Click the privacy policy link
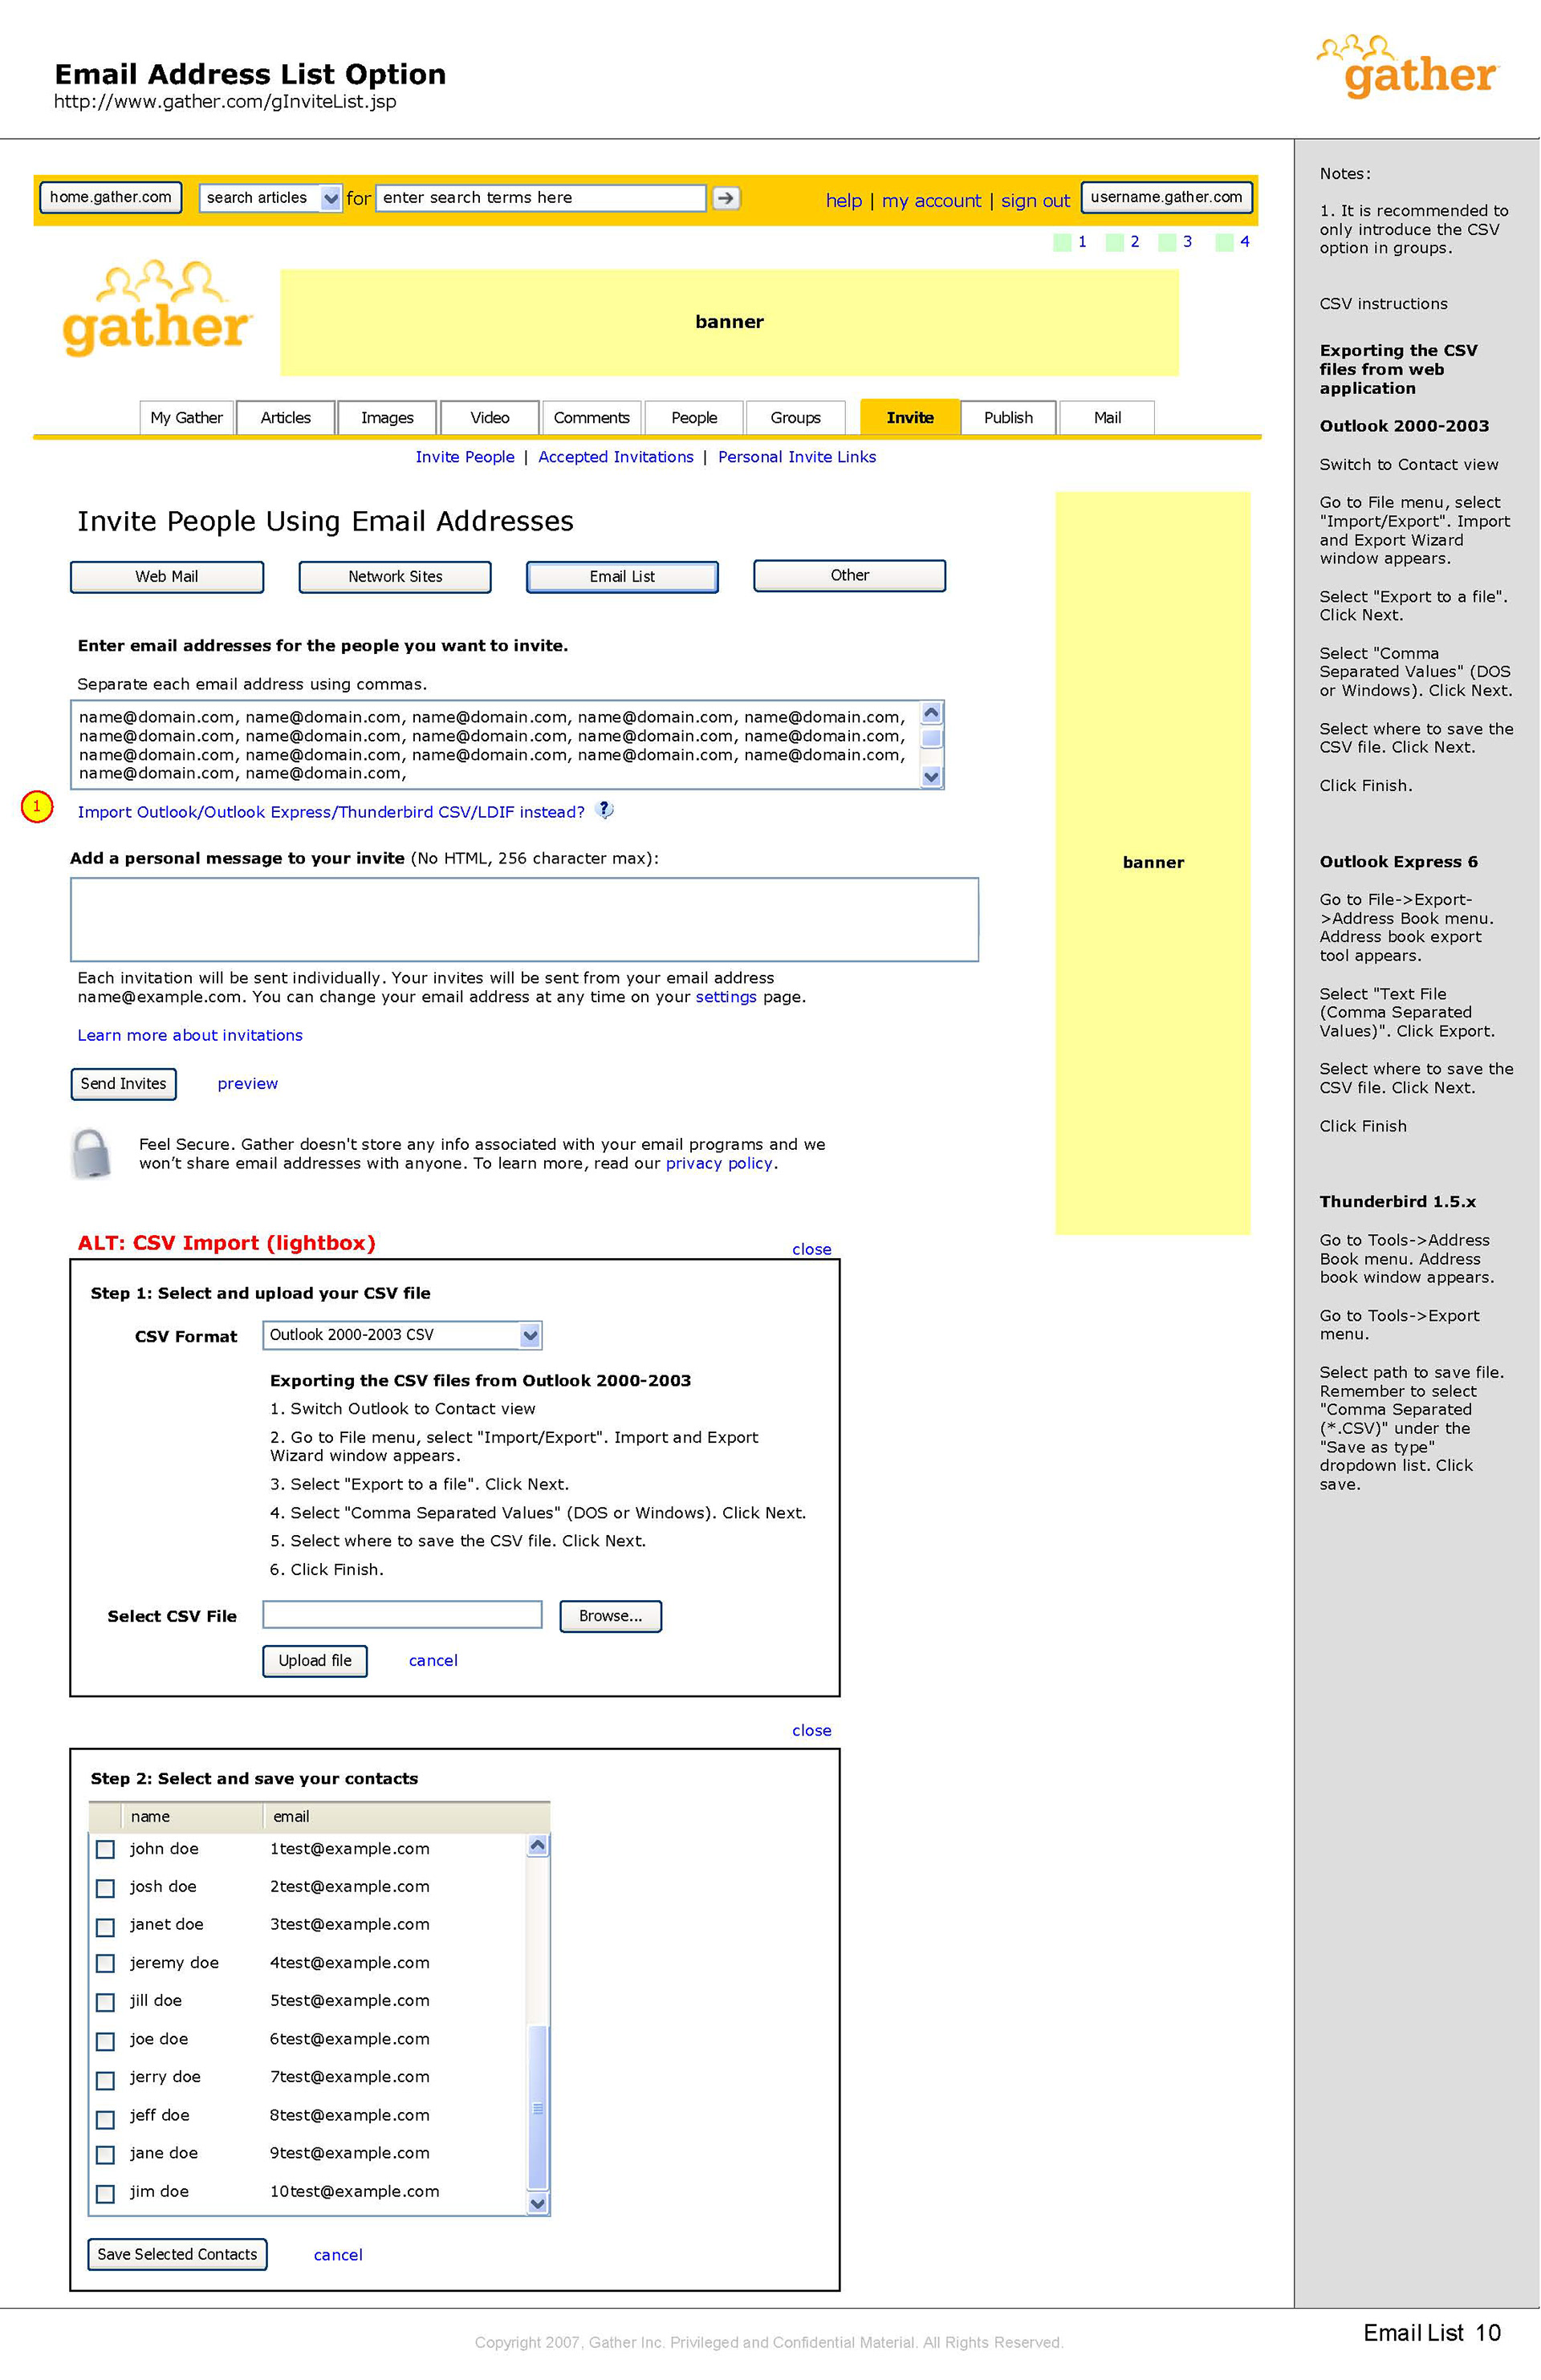Screen dimensions: 1541x2380 pos(719,1163)
